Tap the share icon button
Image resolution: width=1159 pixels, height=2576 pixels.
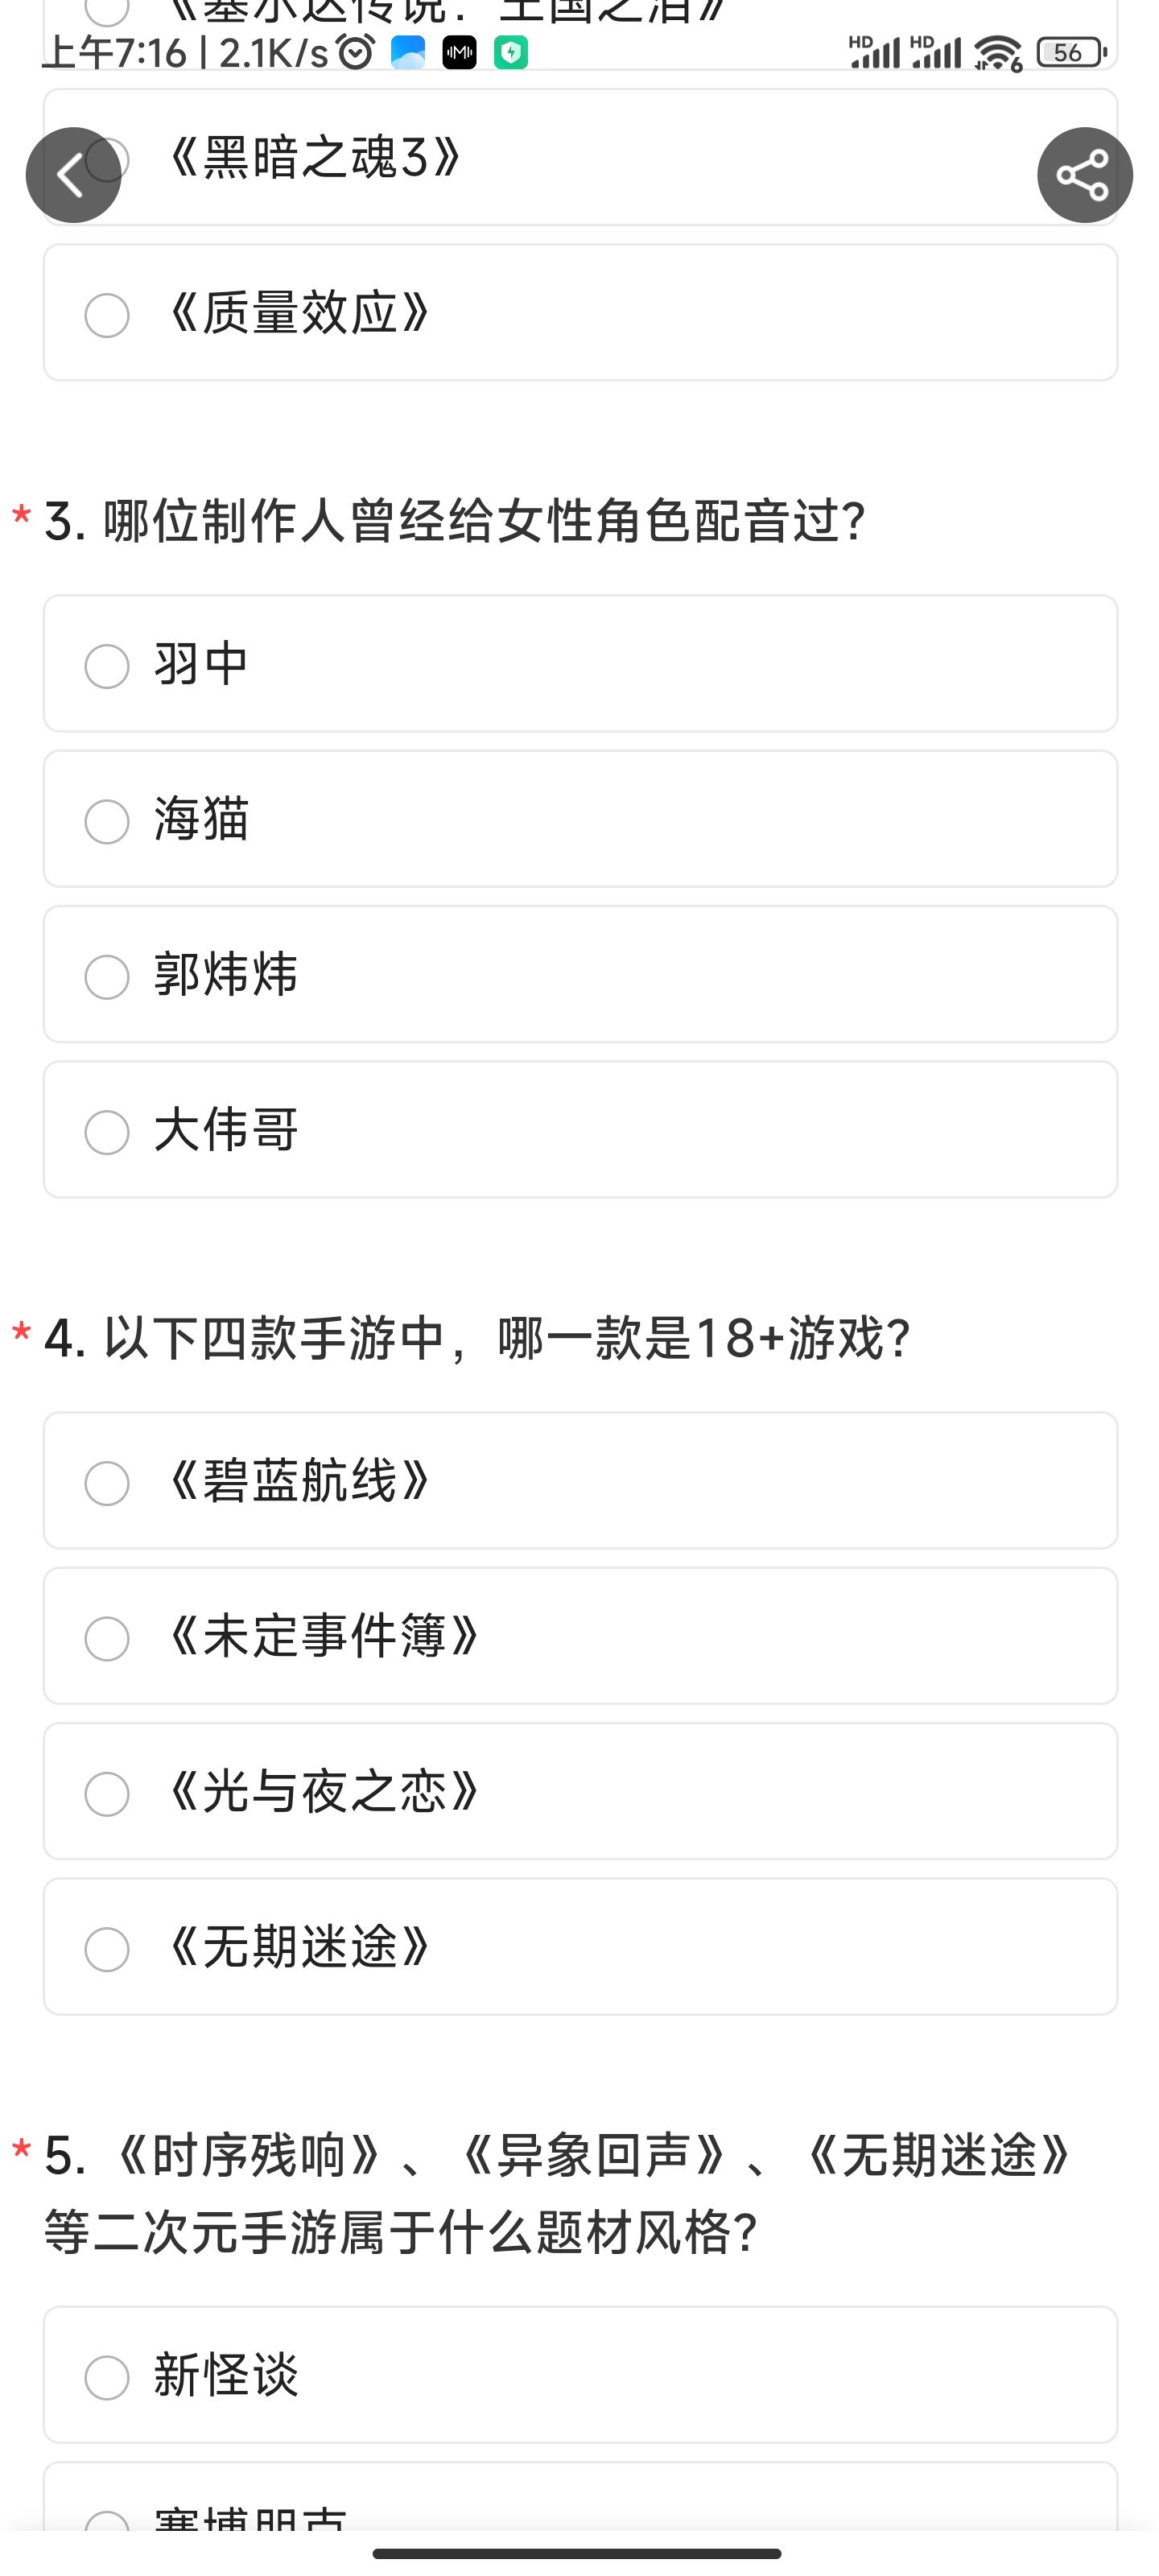pyautogui.click(x=1084, y=175)
